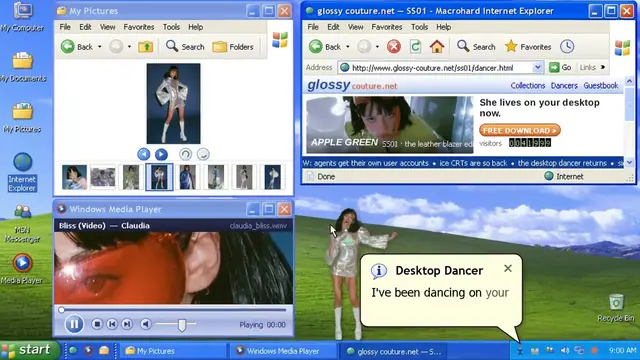Stop playback in Windows Media Player
The height and width of the screenshot is (360, 640).
(x=97, y=324)
